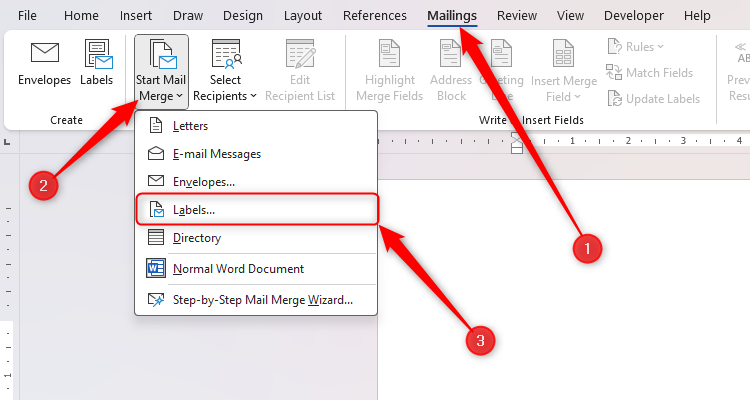Open the File tab
Image resolution: width=750 pixels, height=400 pixels.
(x=27, y=16)
